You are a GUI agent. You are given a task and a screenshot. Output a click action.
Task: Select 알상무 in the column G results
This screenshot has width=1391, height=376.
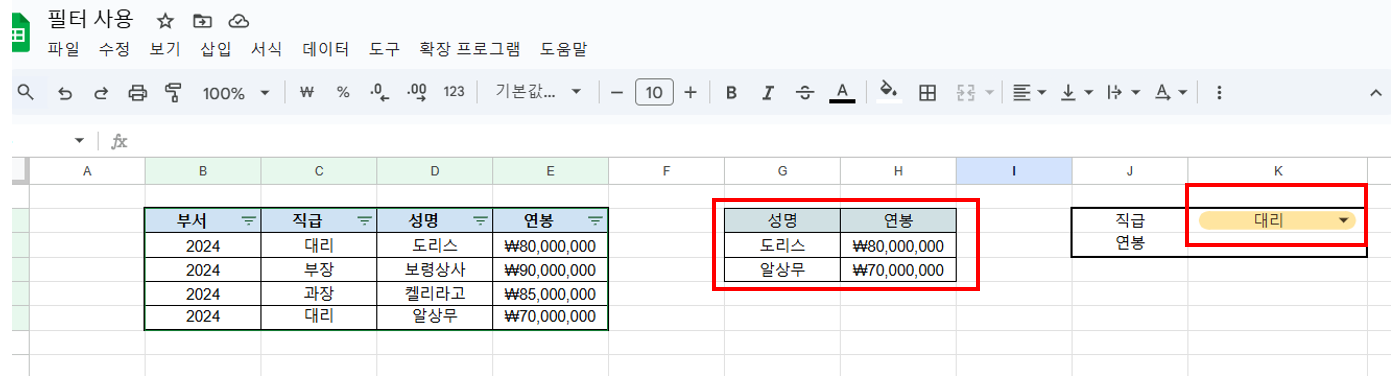point(783,269)
